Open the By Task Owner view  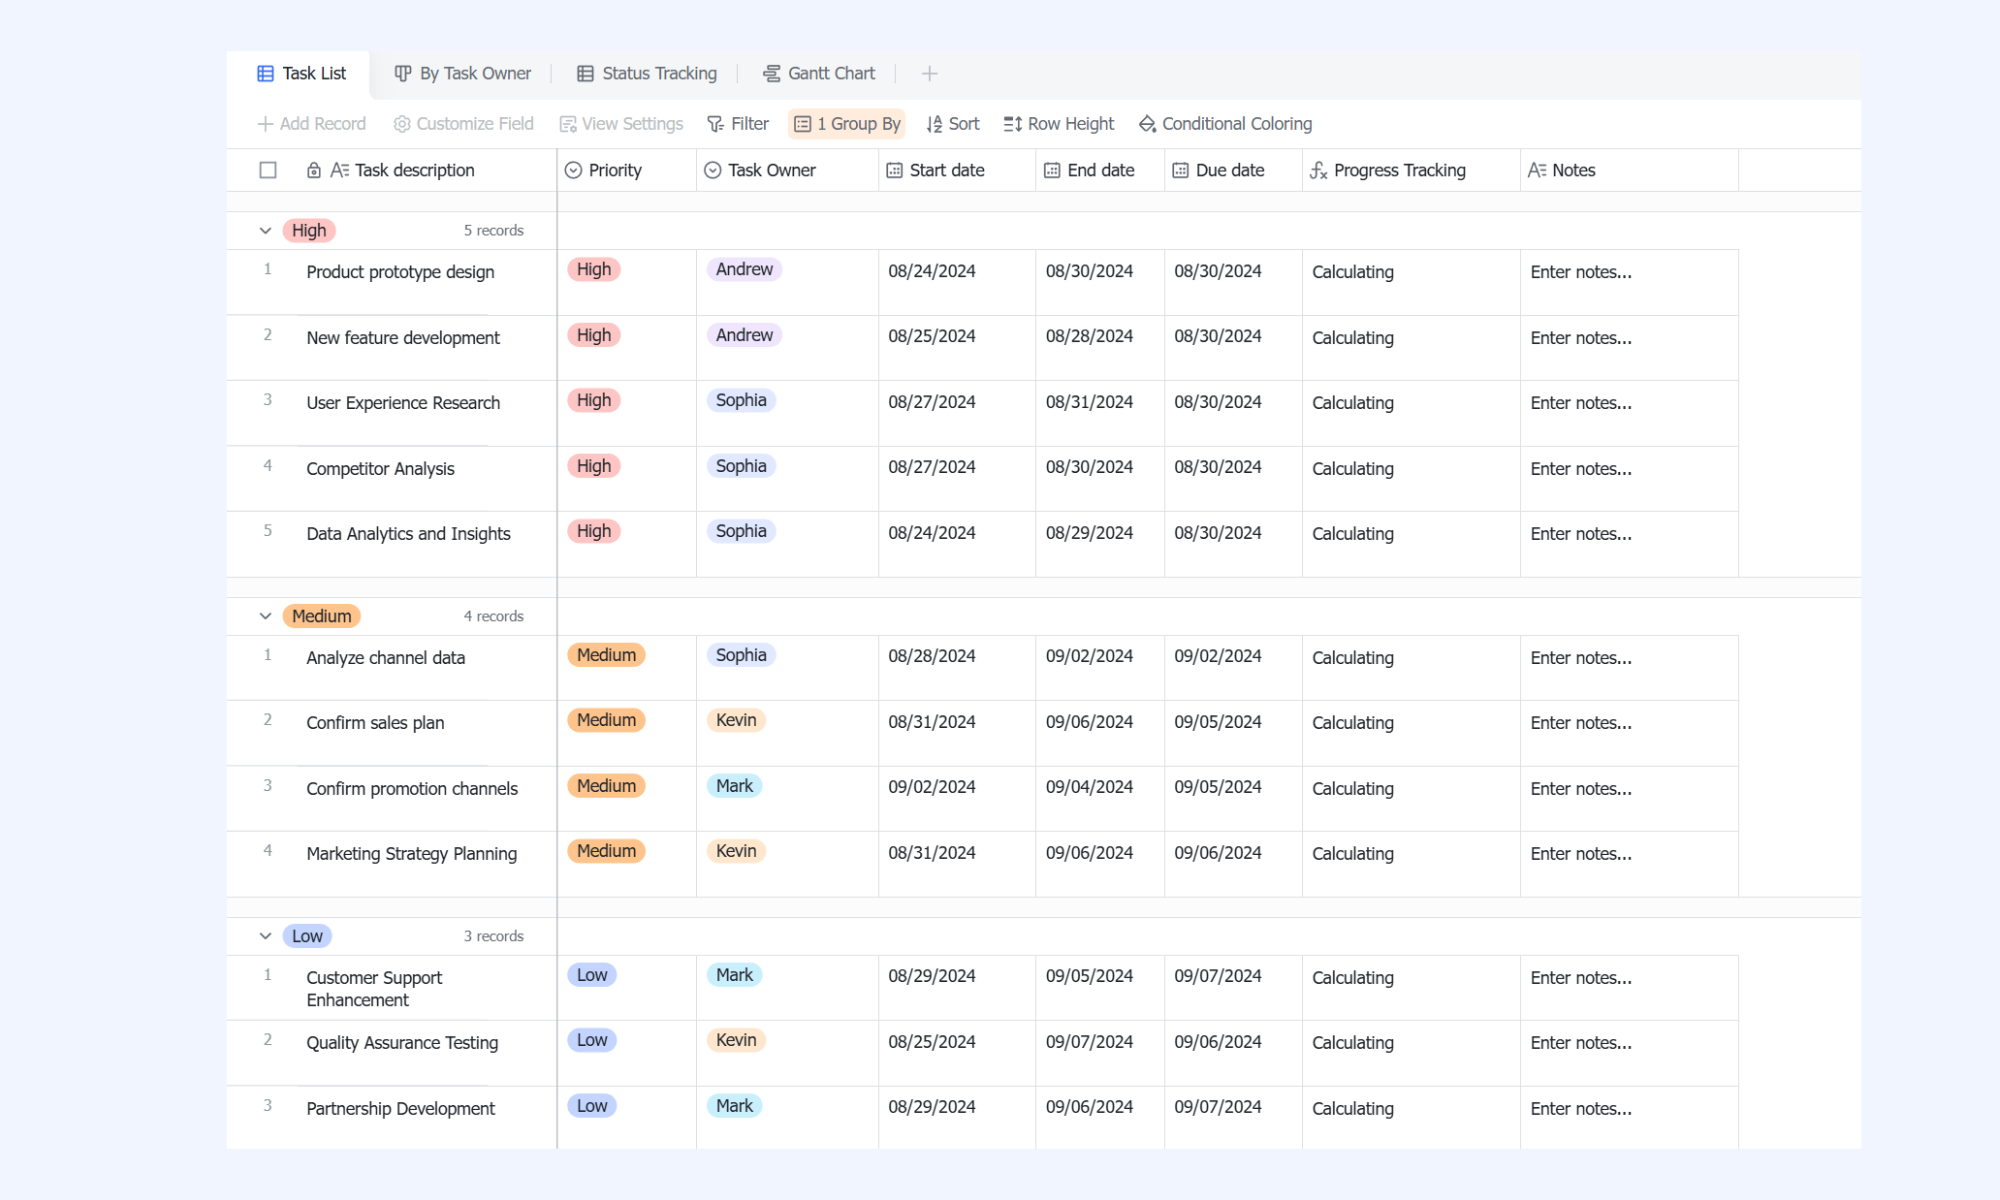click(x=462, y=74)
